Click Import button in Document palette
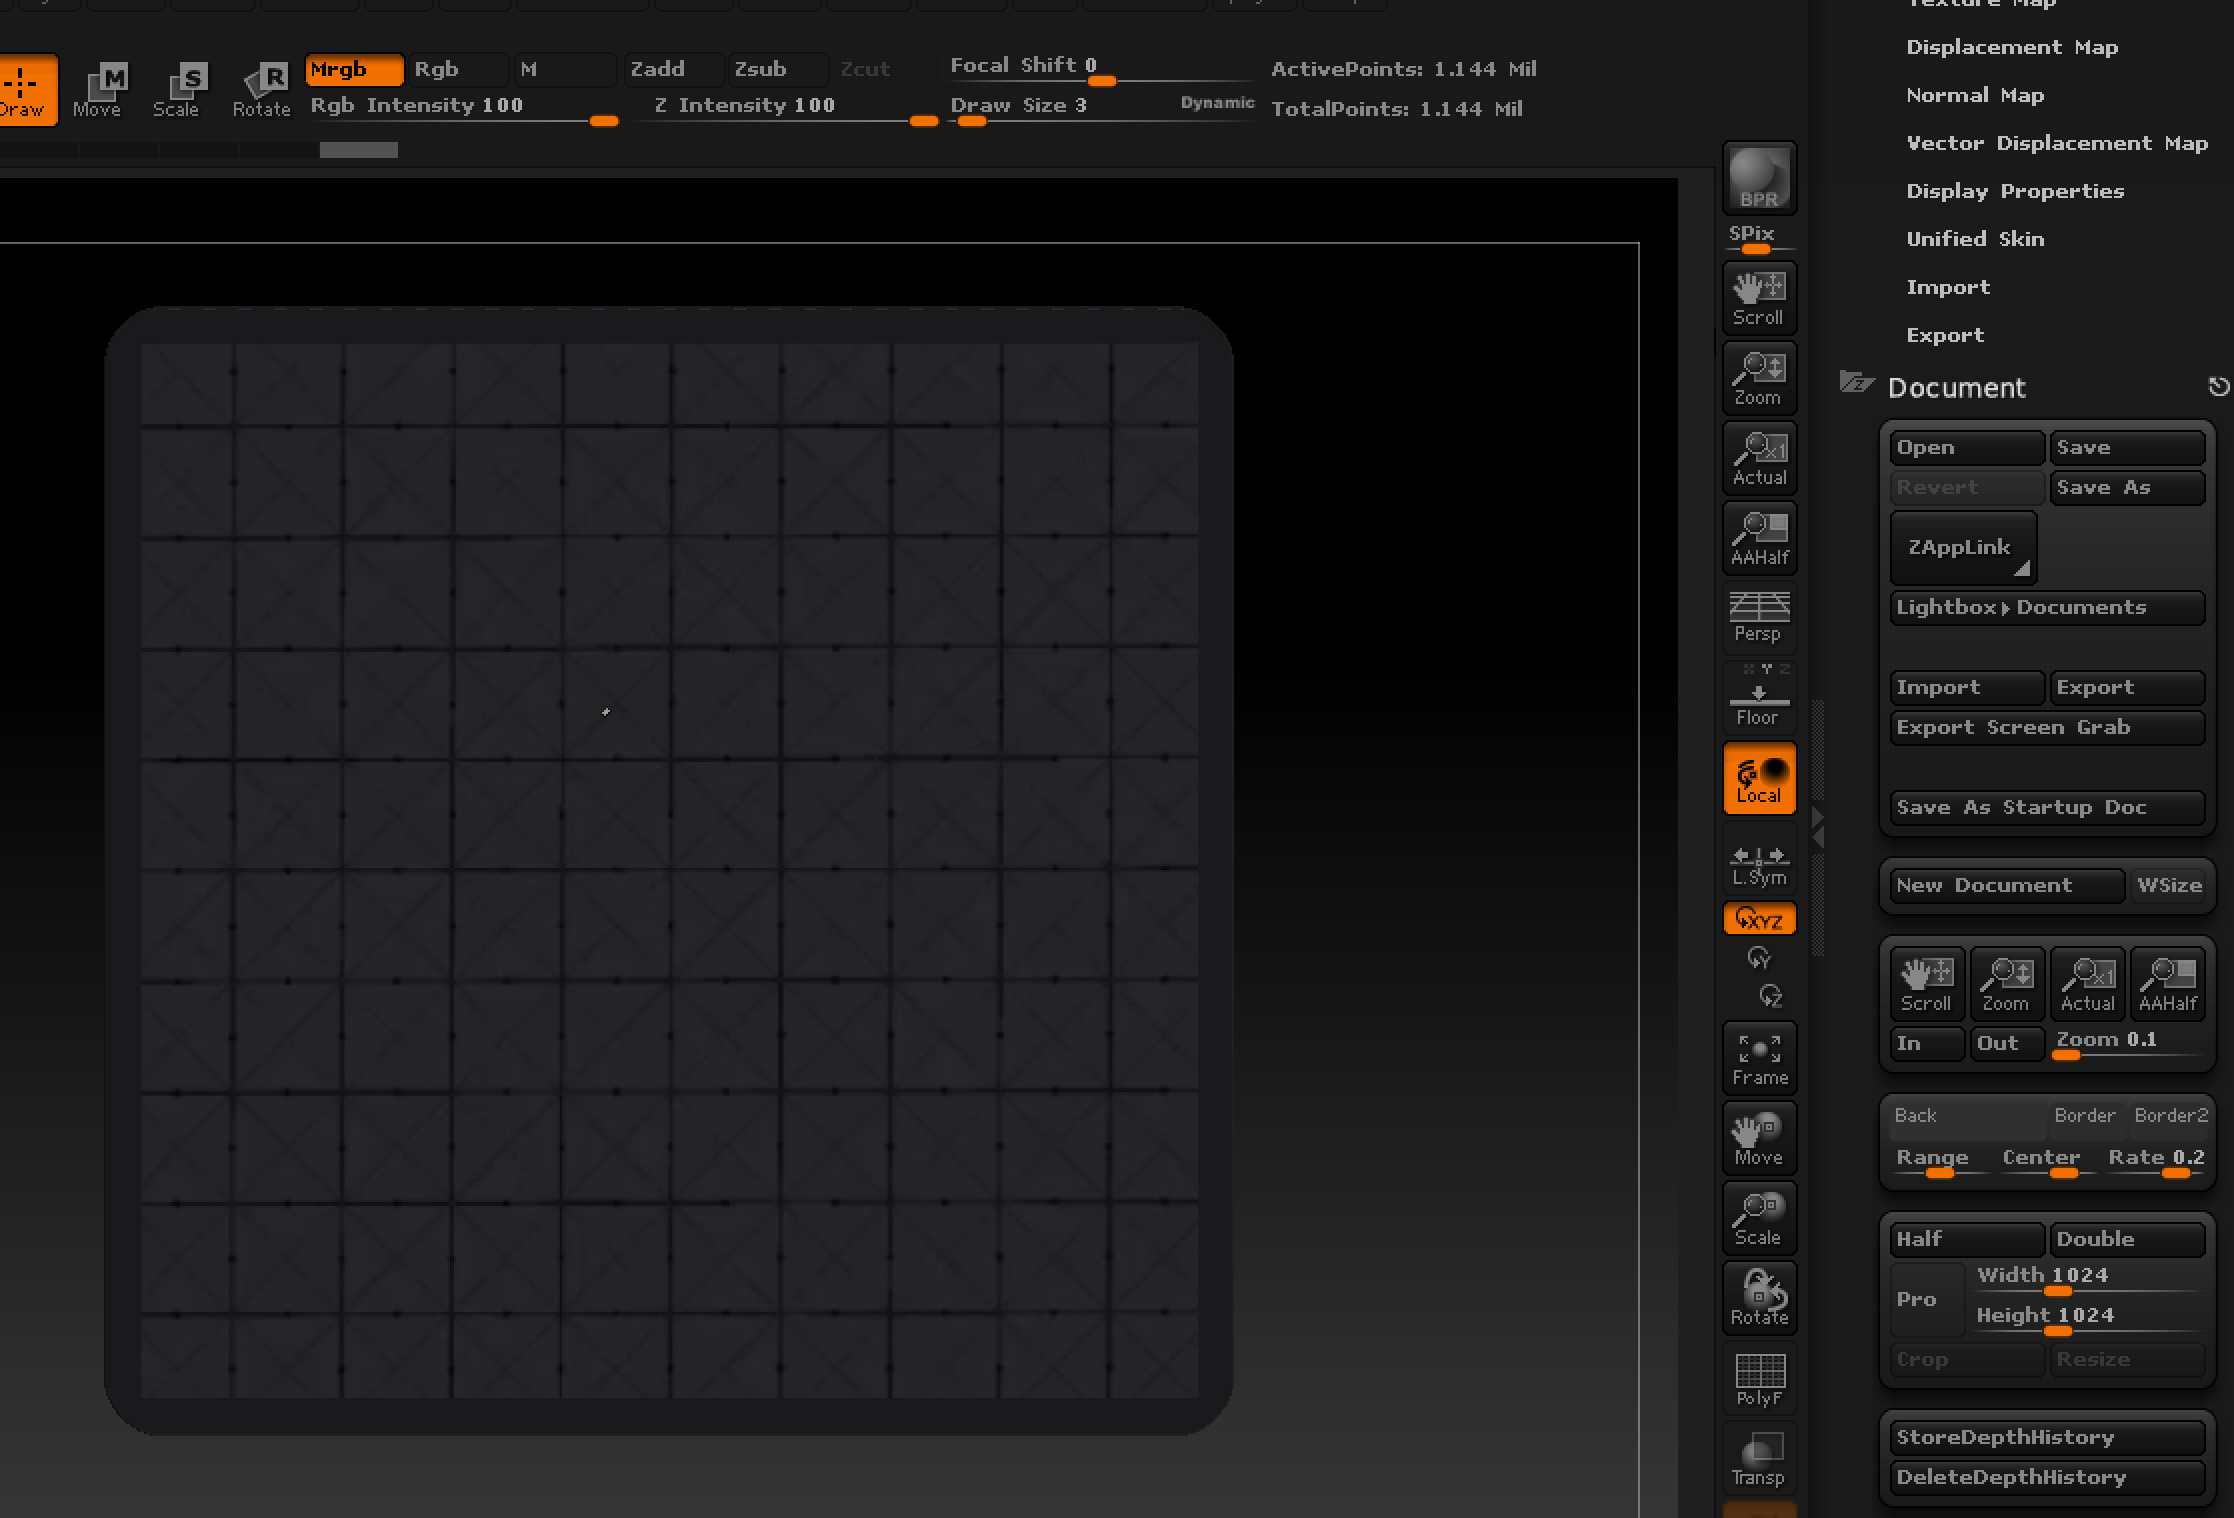The image size is (2234, 1518). (1967, 688)
